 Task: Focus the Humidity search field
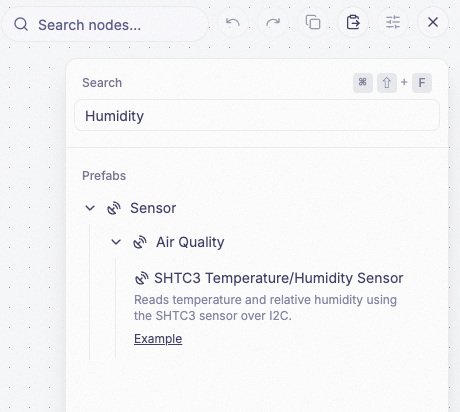tap(257, 116)
